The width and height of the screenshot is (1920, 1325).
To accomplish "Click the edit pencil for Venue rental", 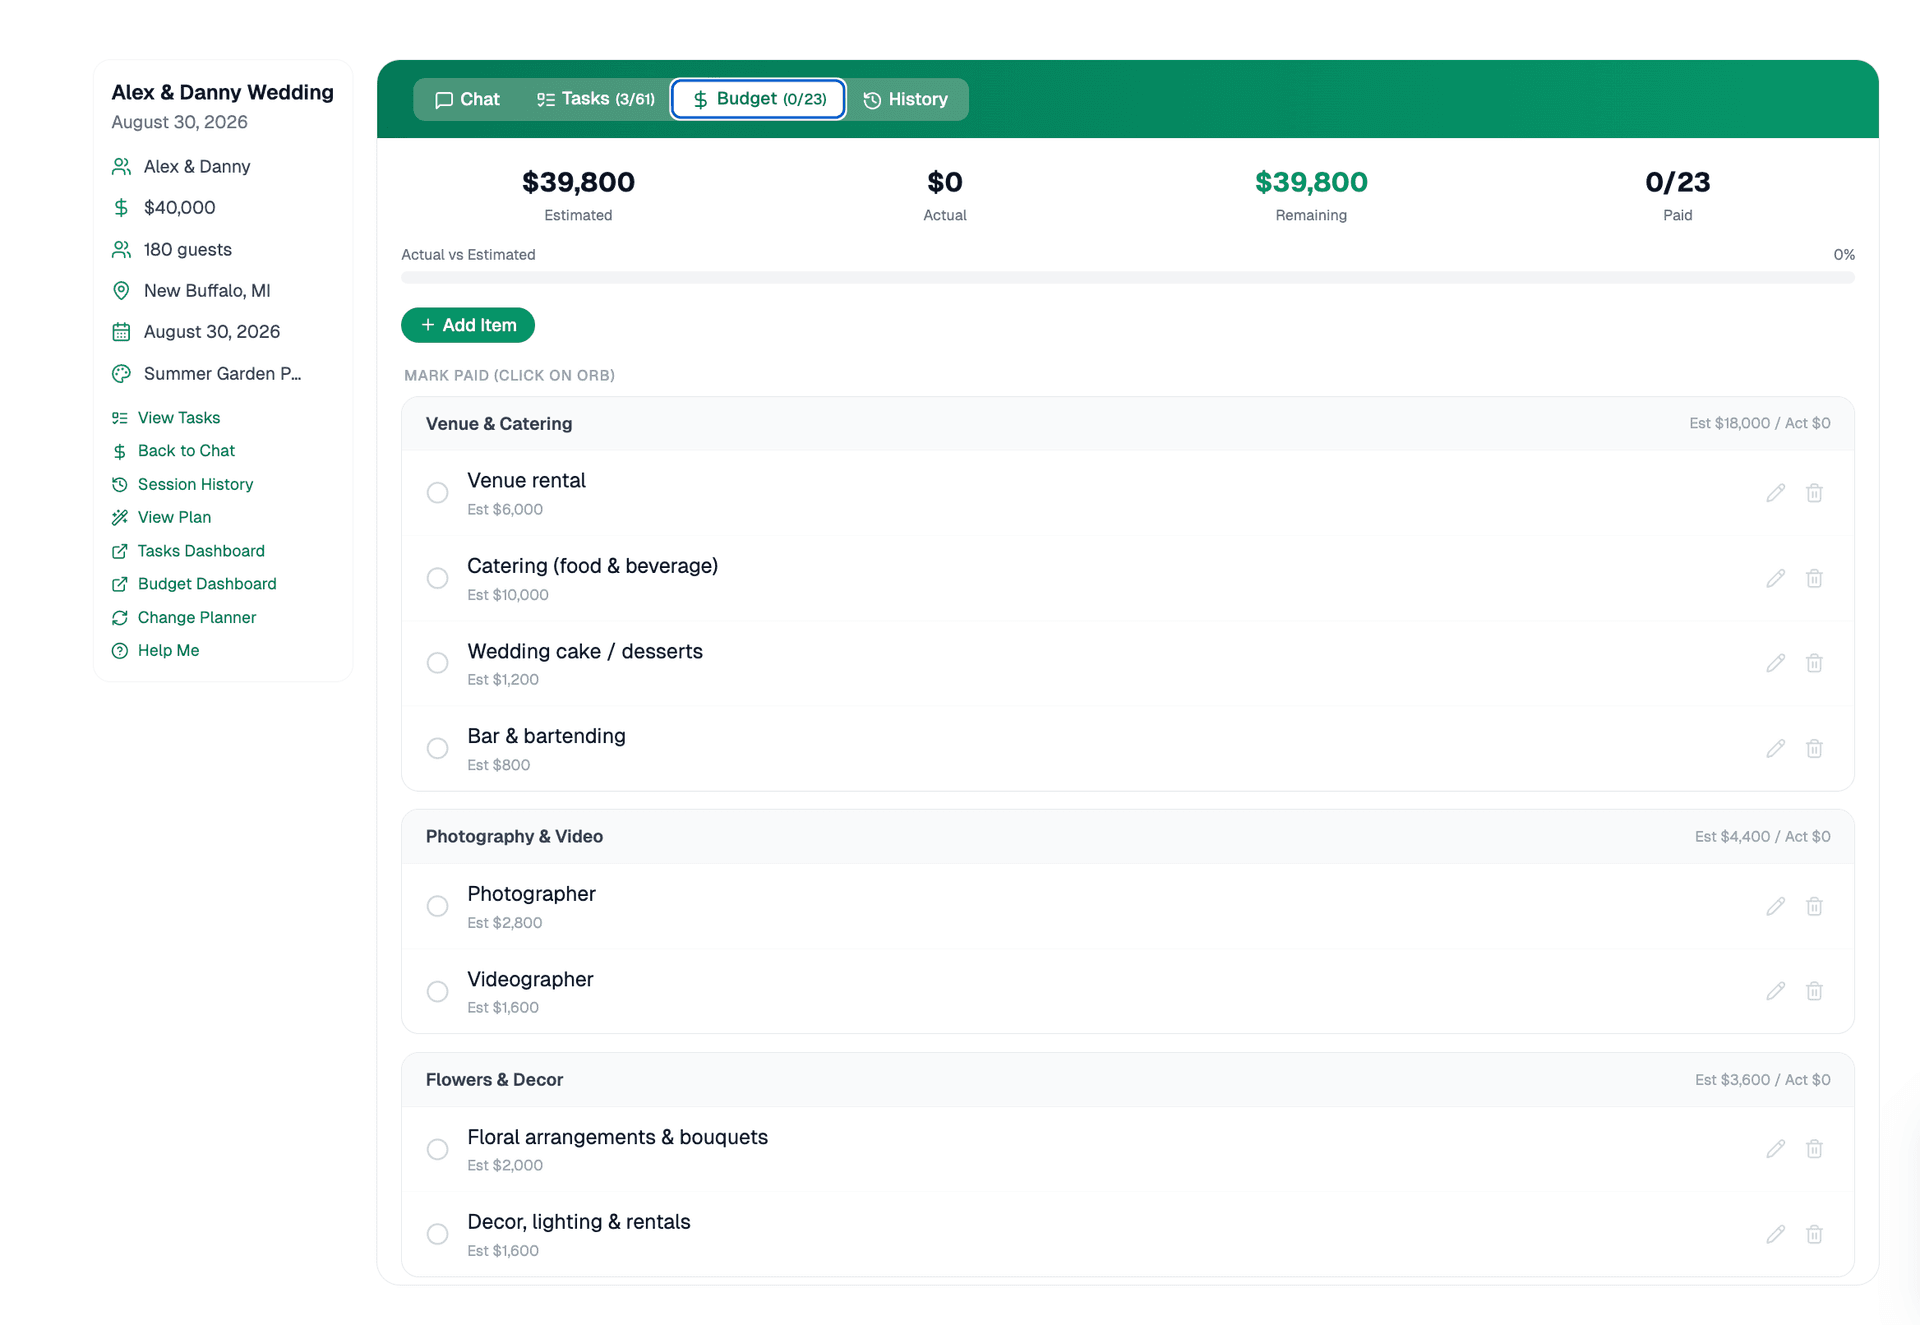I will point(1776,492).
